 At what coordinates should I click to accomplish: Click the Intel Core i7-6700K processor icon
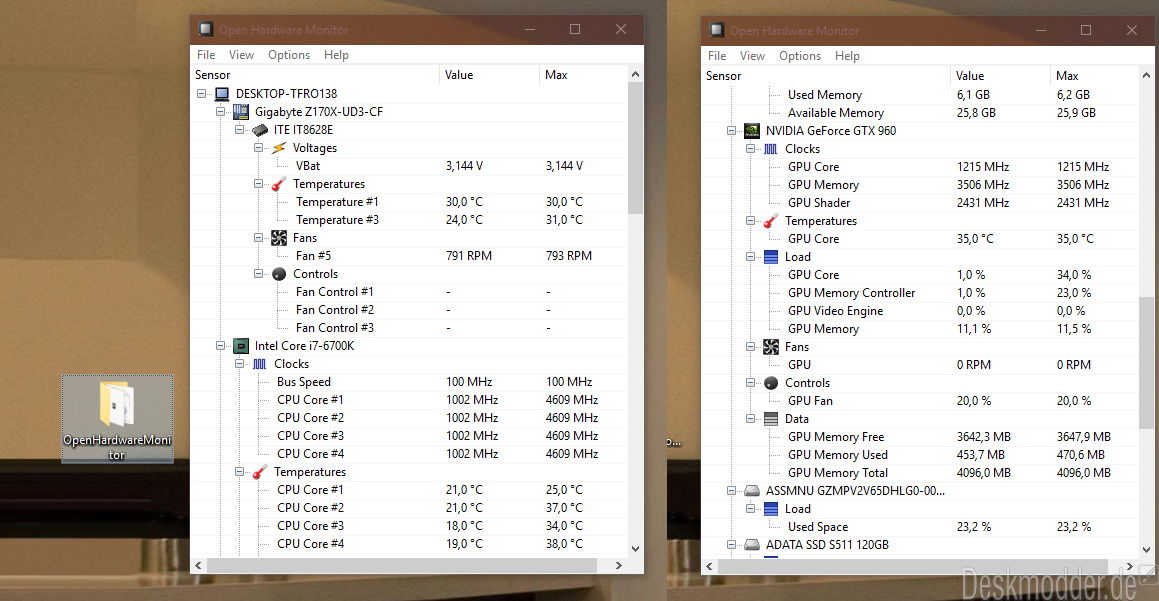click(241, 346)
